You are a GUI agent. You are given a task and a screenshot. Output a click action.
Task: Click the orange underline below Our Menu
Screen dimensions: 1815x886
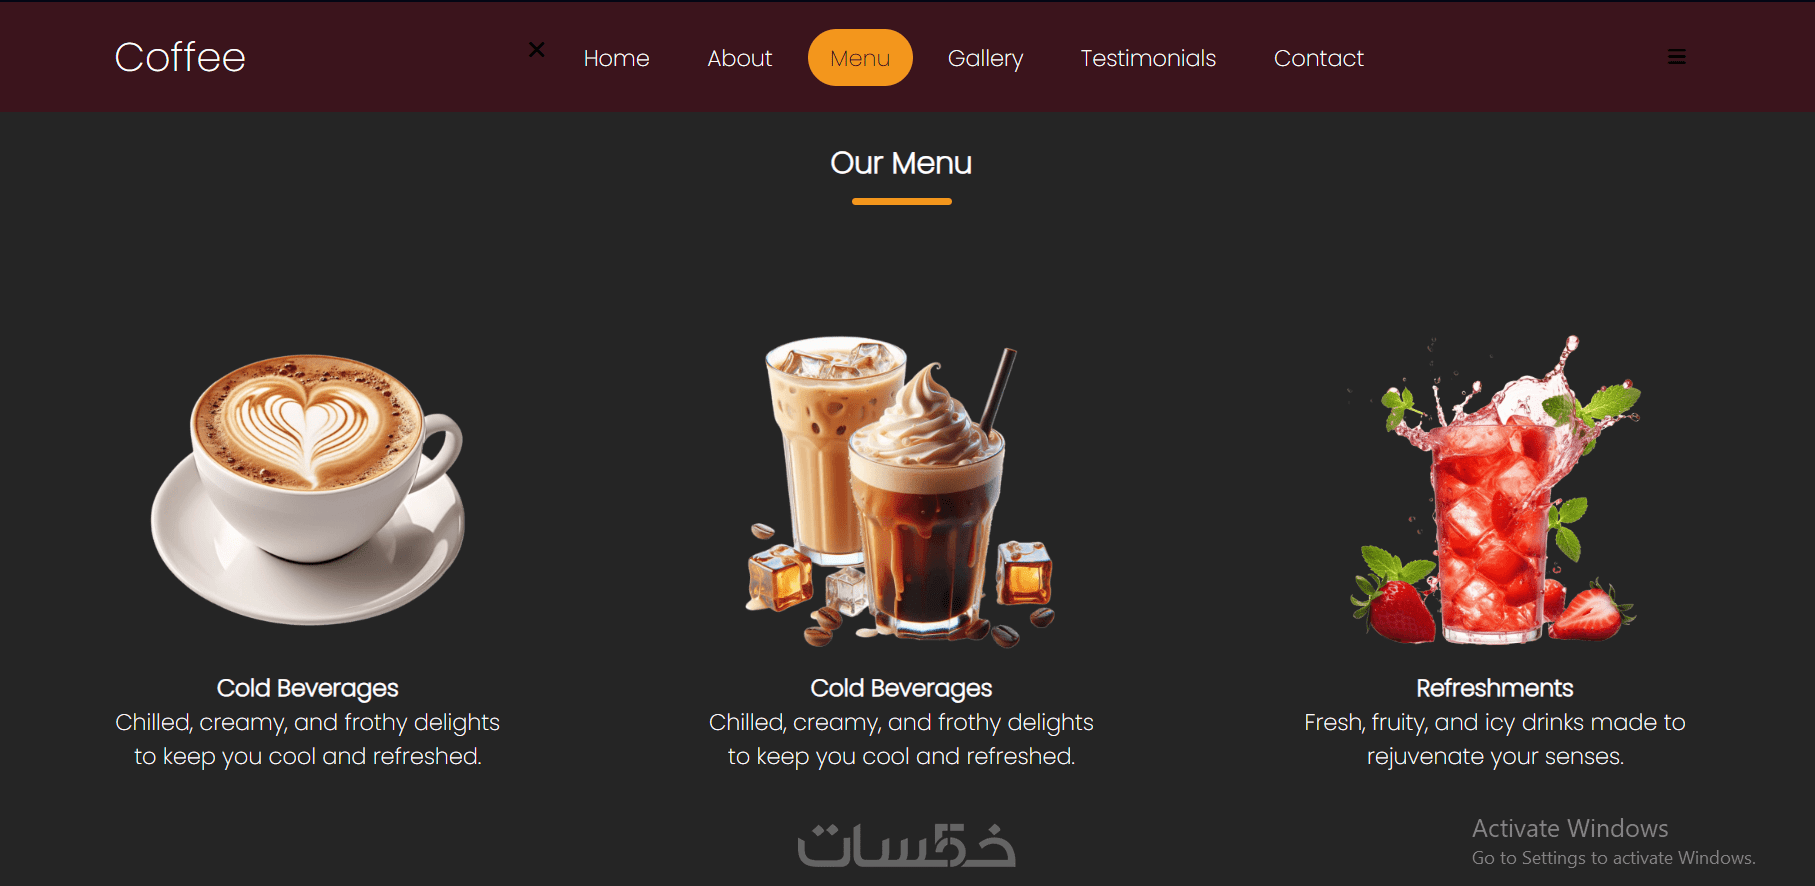(901, 201)
